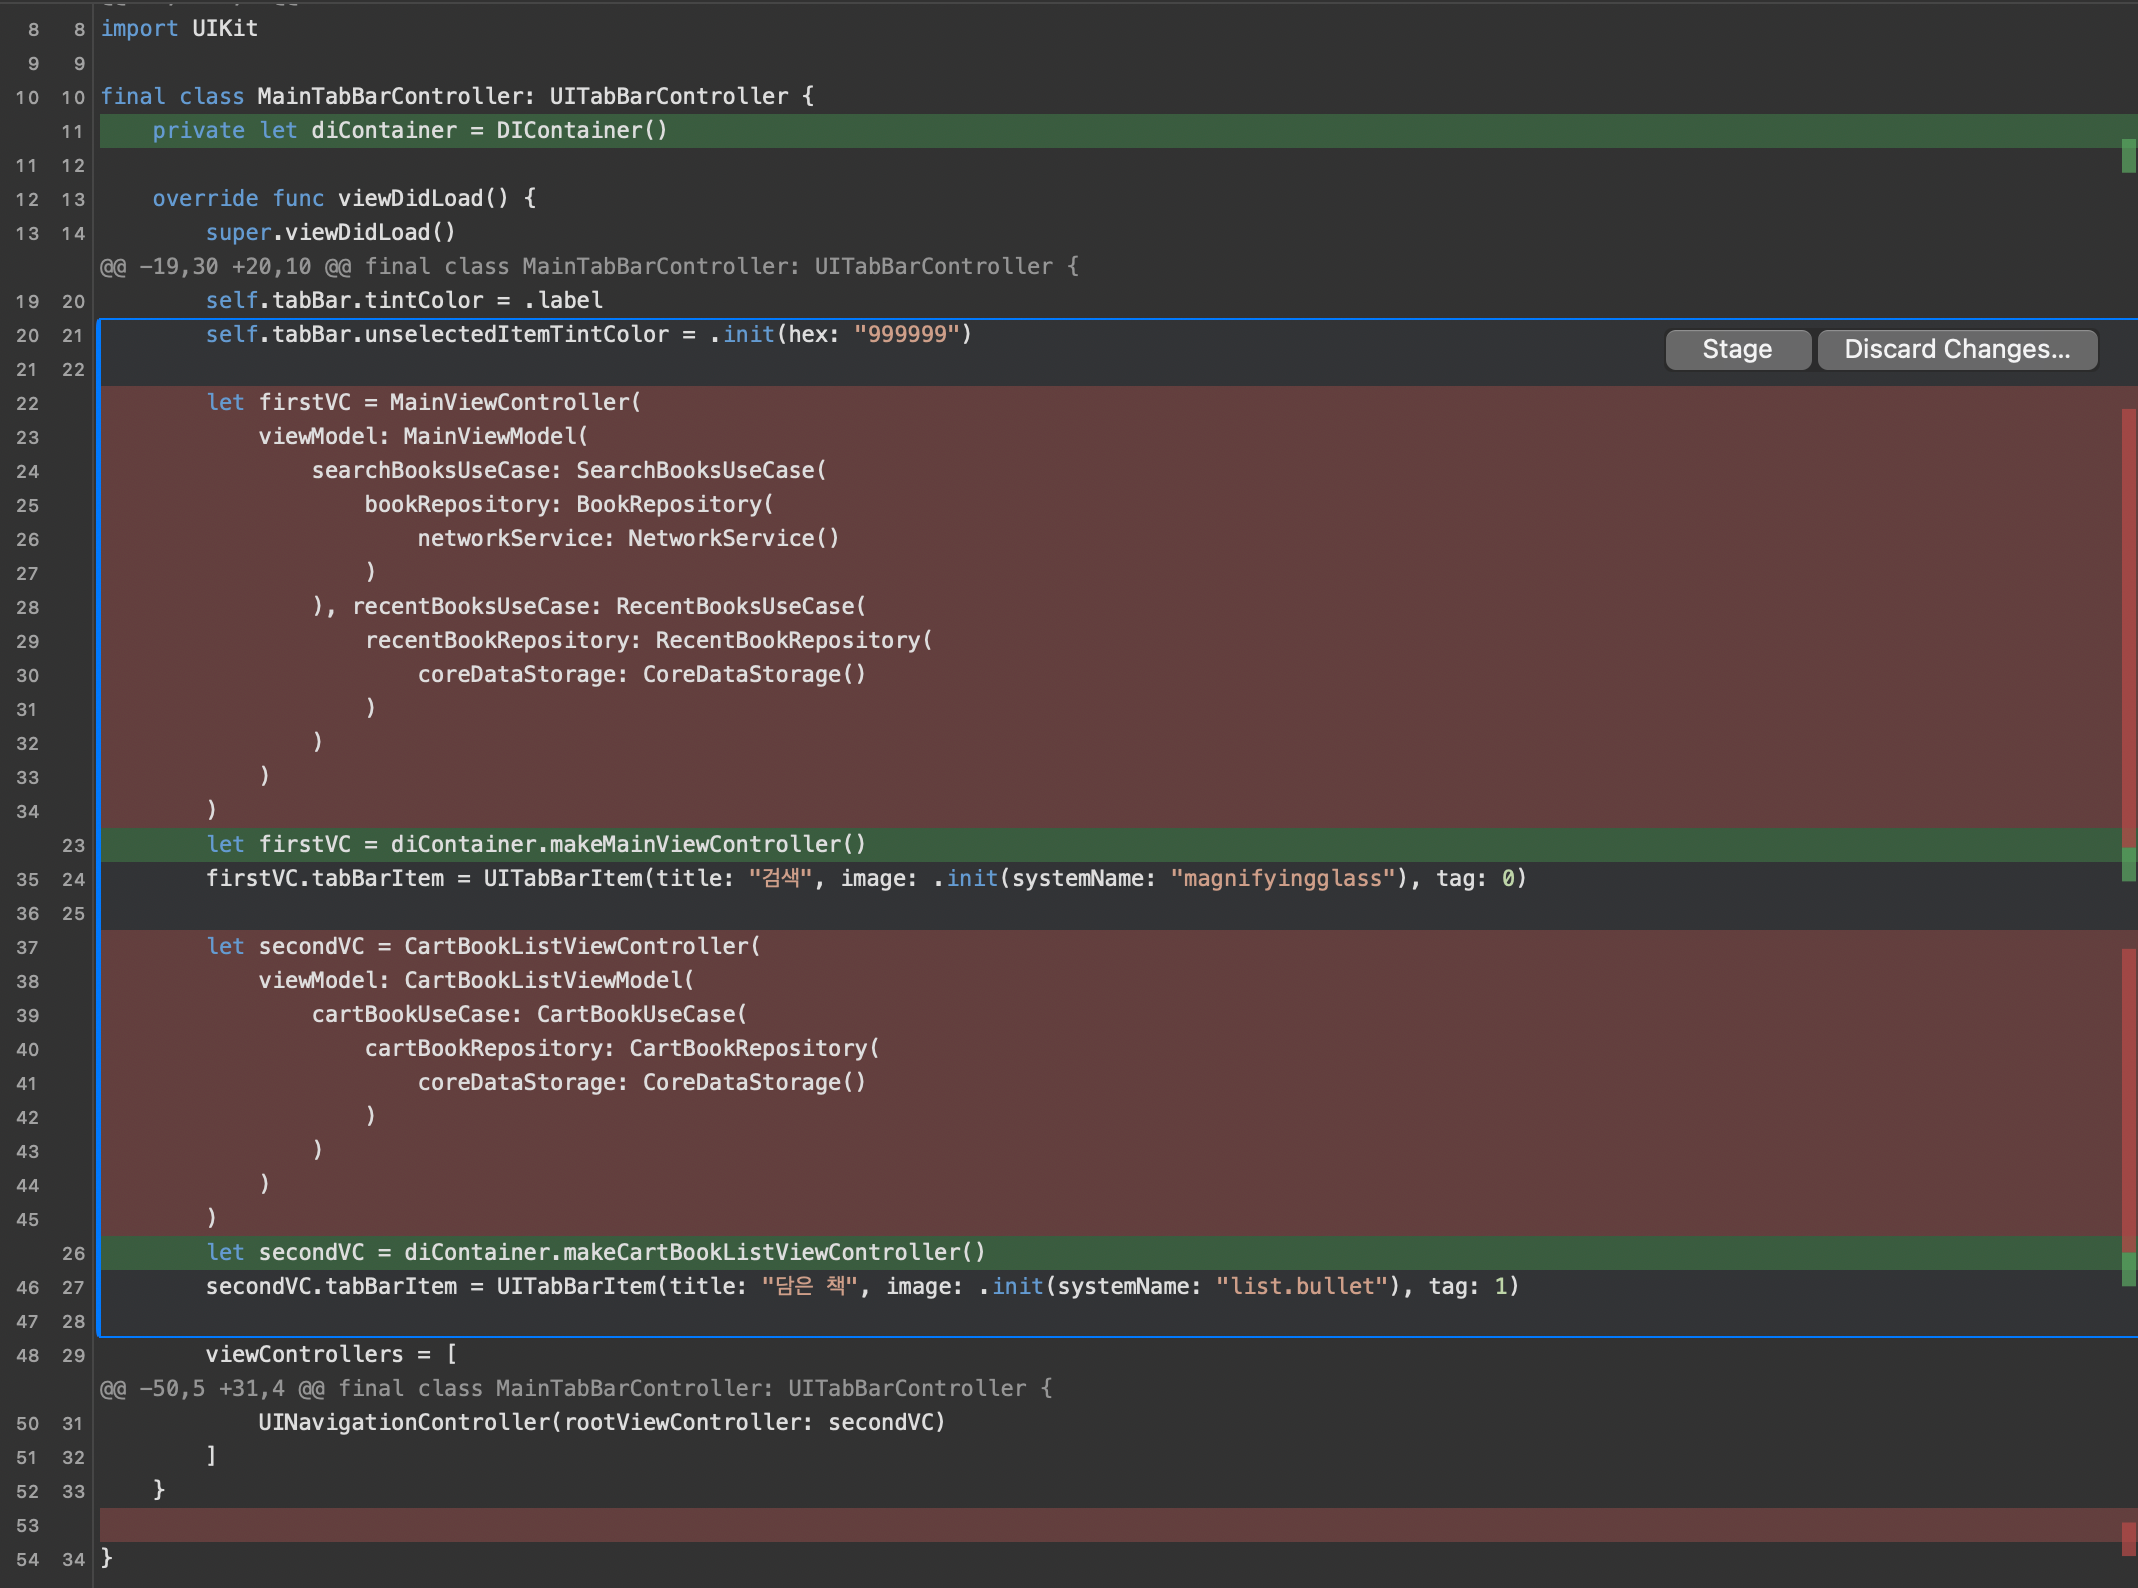This screenshot has height=1588, width=2138.
Task: Click removed 'networkService: NetworkService()' line
Action: tap(628, 538)
